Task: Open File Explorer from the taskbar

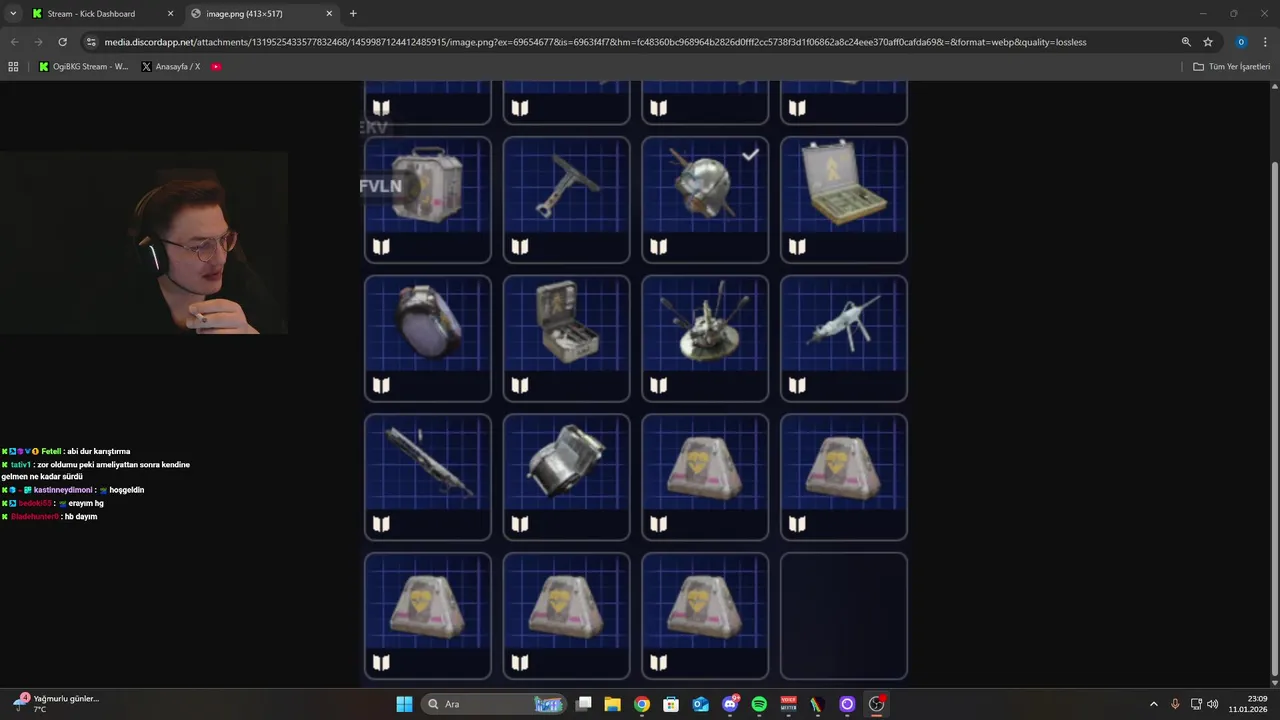Action: click(613, 704)
